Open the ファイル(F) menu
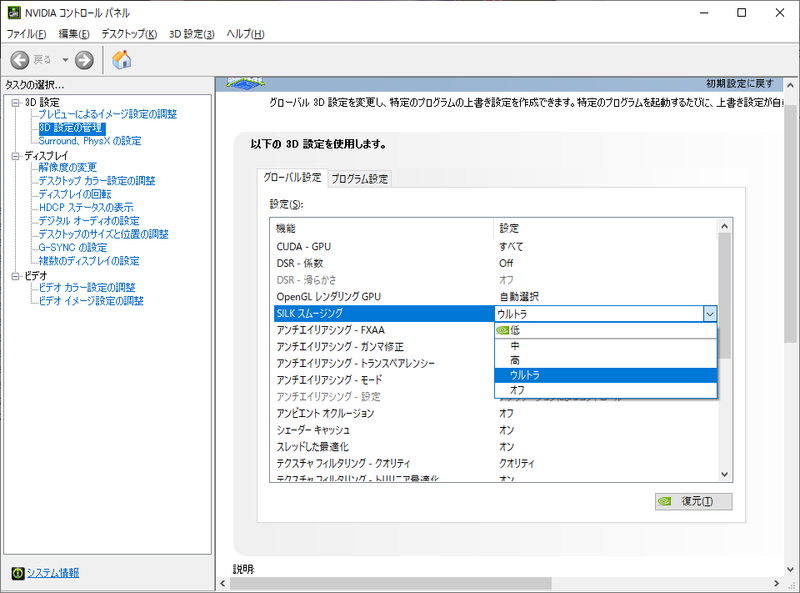800x593 pixels. coord(26,34)
